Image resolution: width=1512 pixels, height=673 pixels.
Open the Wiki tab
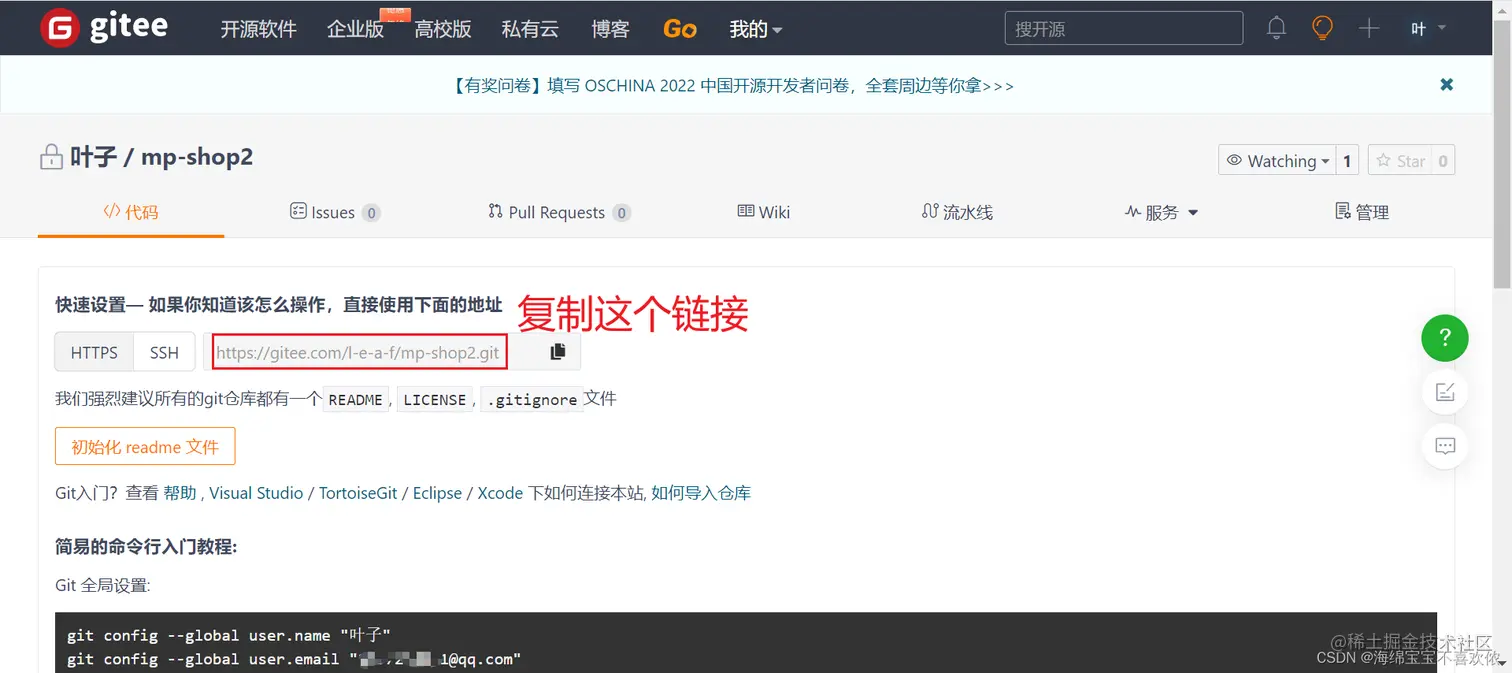click(763, 212)
